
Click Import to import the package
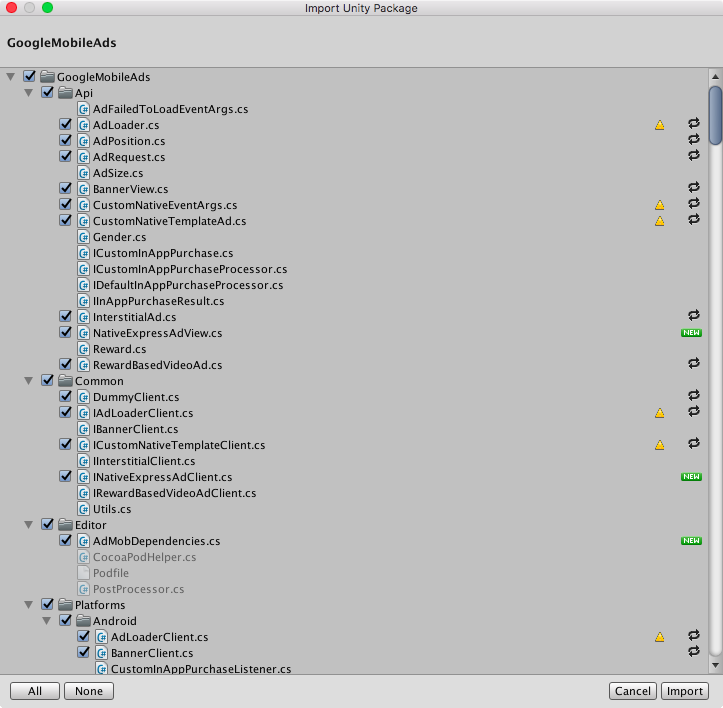click(x=685, y=691)
